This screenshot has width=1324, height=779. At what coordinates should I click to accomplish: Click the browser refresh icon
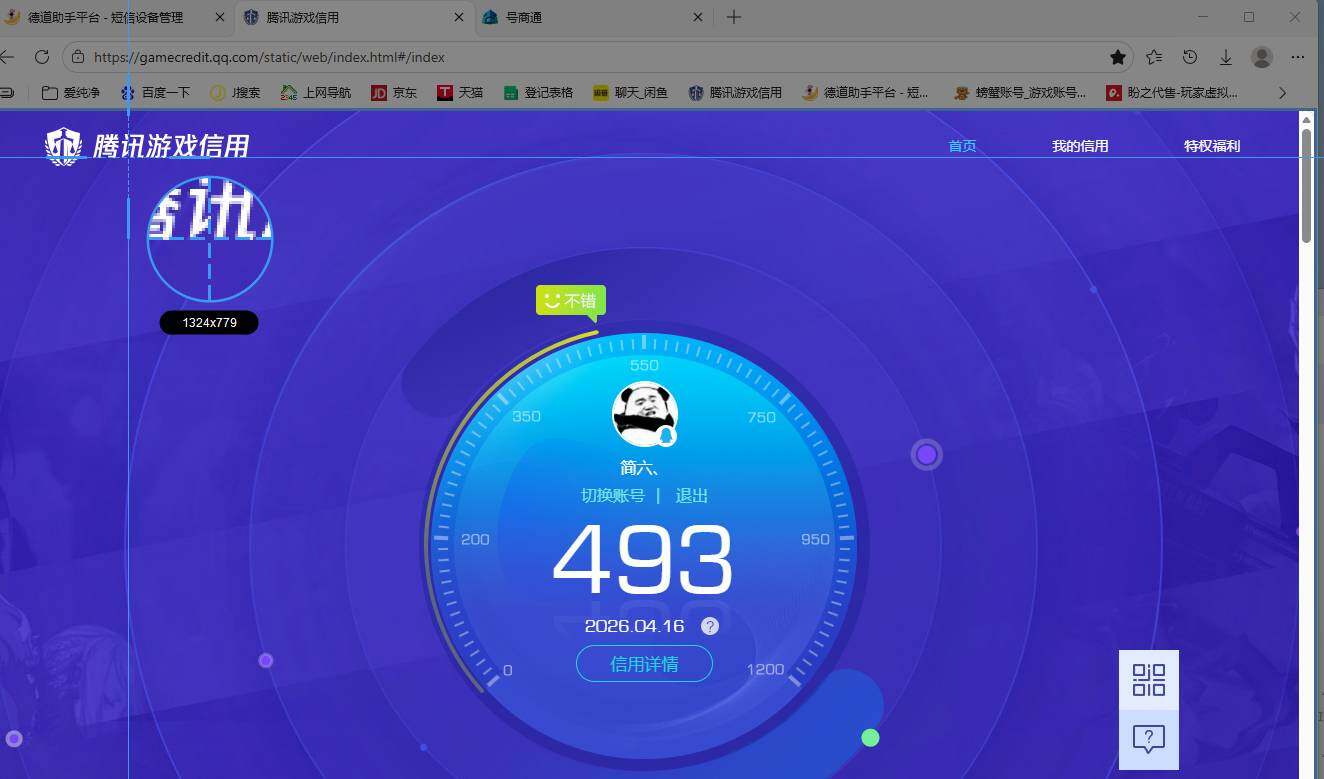(x=42, y=57)
